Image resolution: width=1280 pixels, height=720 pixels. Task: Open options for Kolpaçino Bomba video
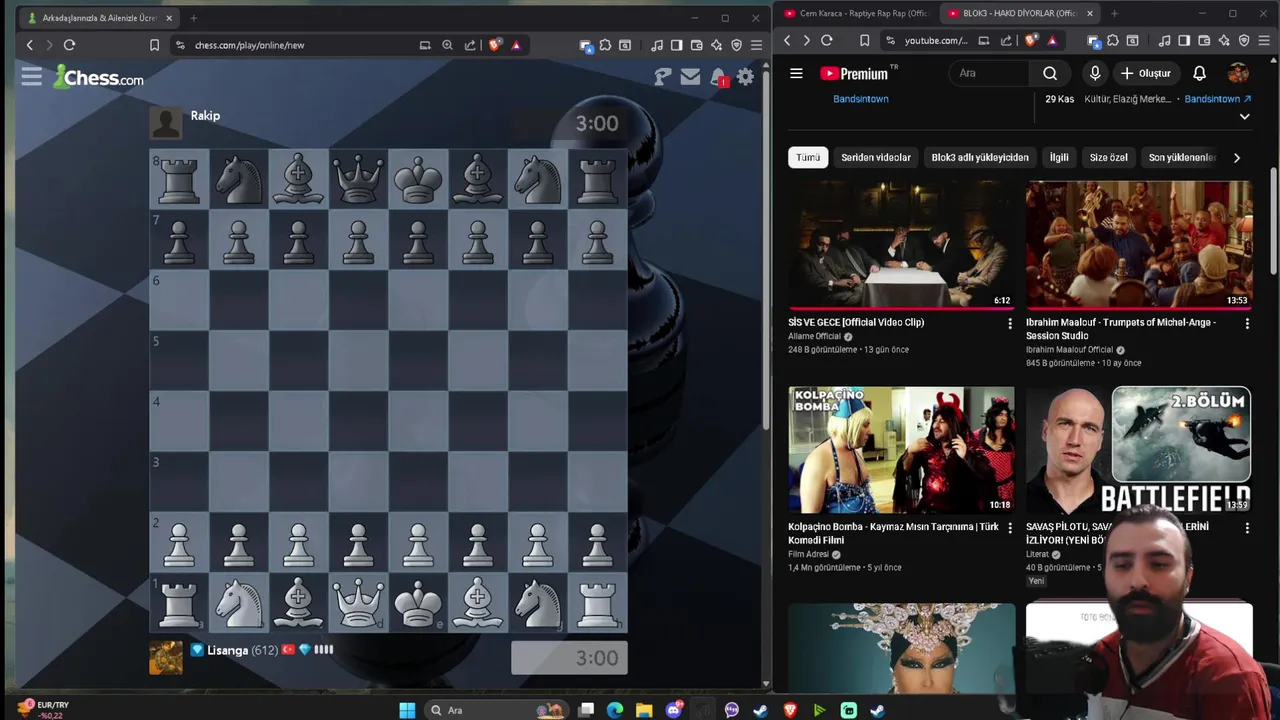(1009, 528)
